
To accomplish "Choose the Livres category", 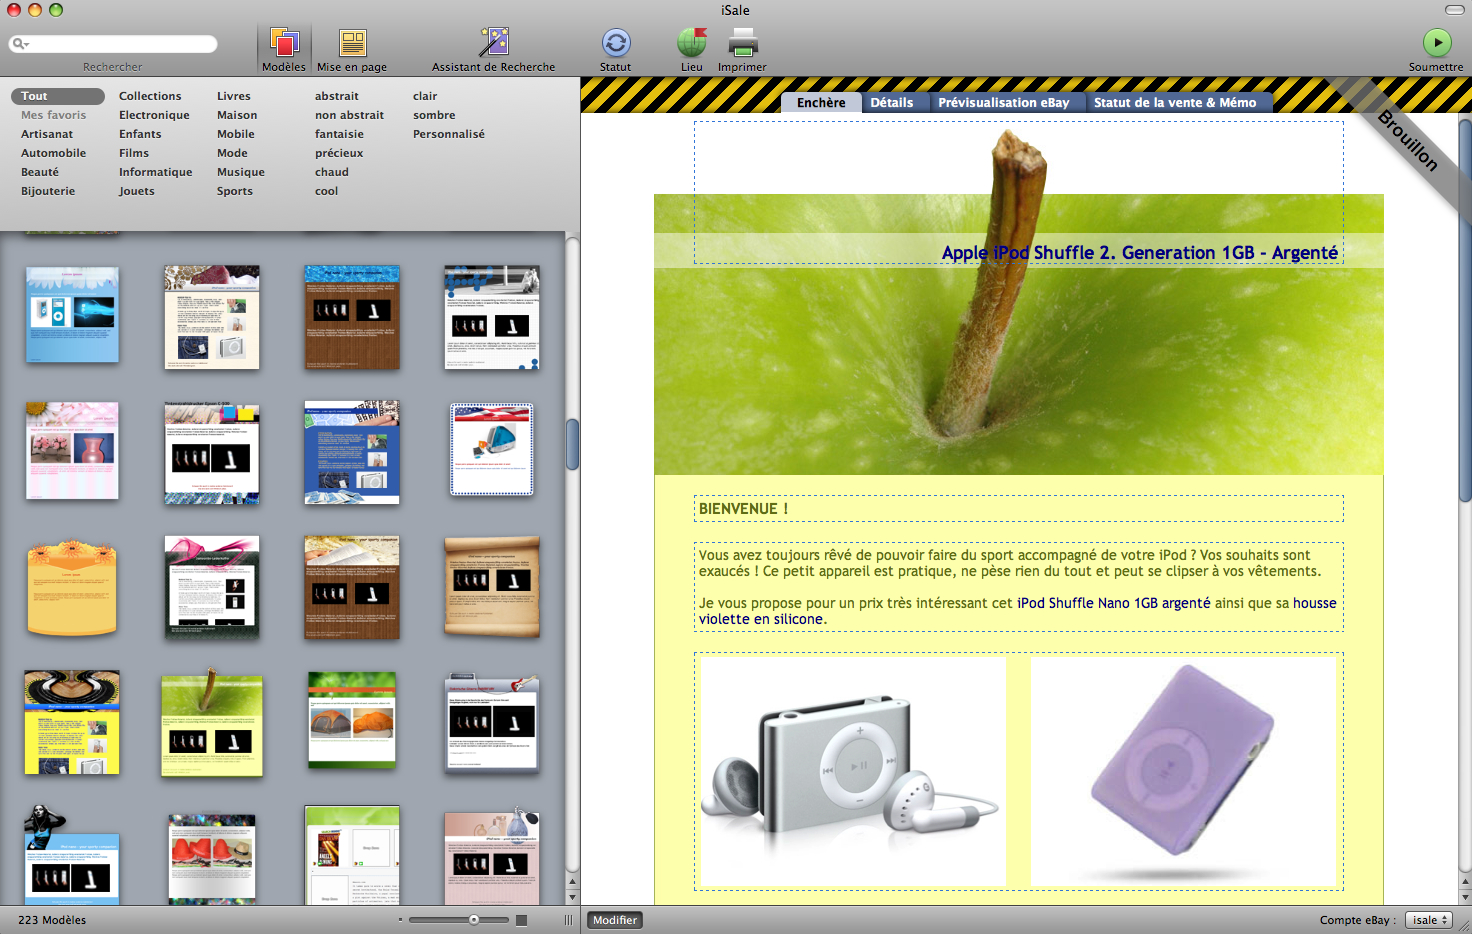I will (234, 96).
